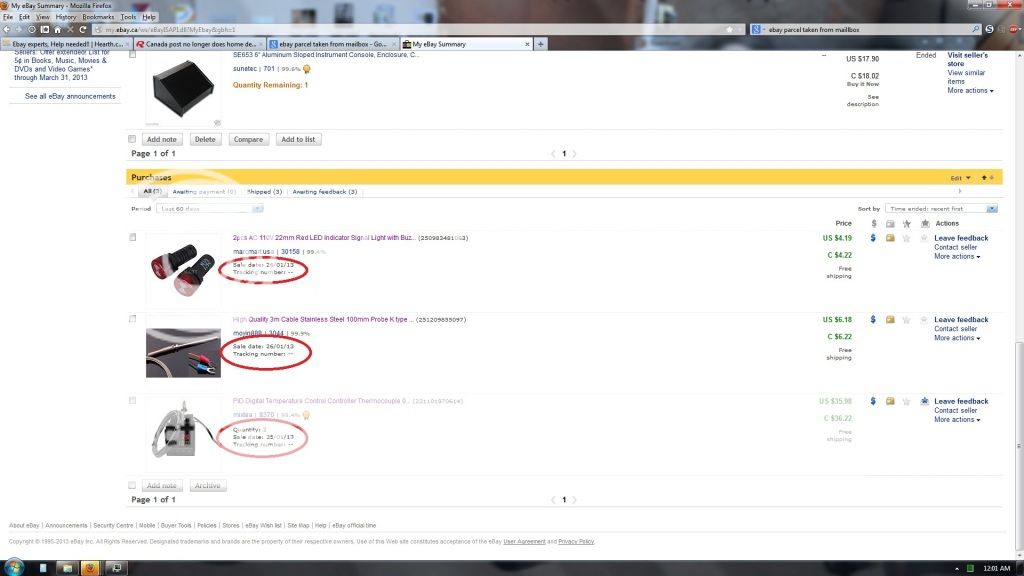The height and width of the screenshot is (576, 1024).
Task: Reload the page with the refresh icon
Action: click(x=83, y=29)
